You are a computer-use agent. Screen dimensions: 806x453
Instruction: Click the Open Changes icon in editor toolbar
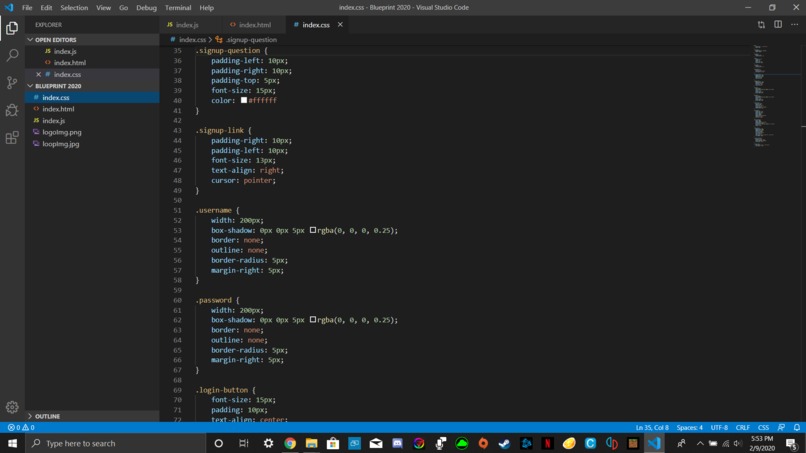(761, 25)
